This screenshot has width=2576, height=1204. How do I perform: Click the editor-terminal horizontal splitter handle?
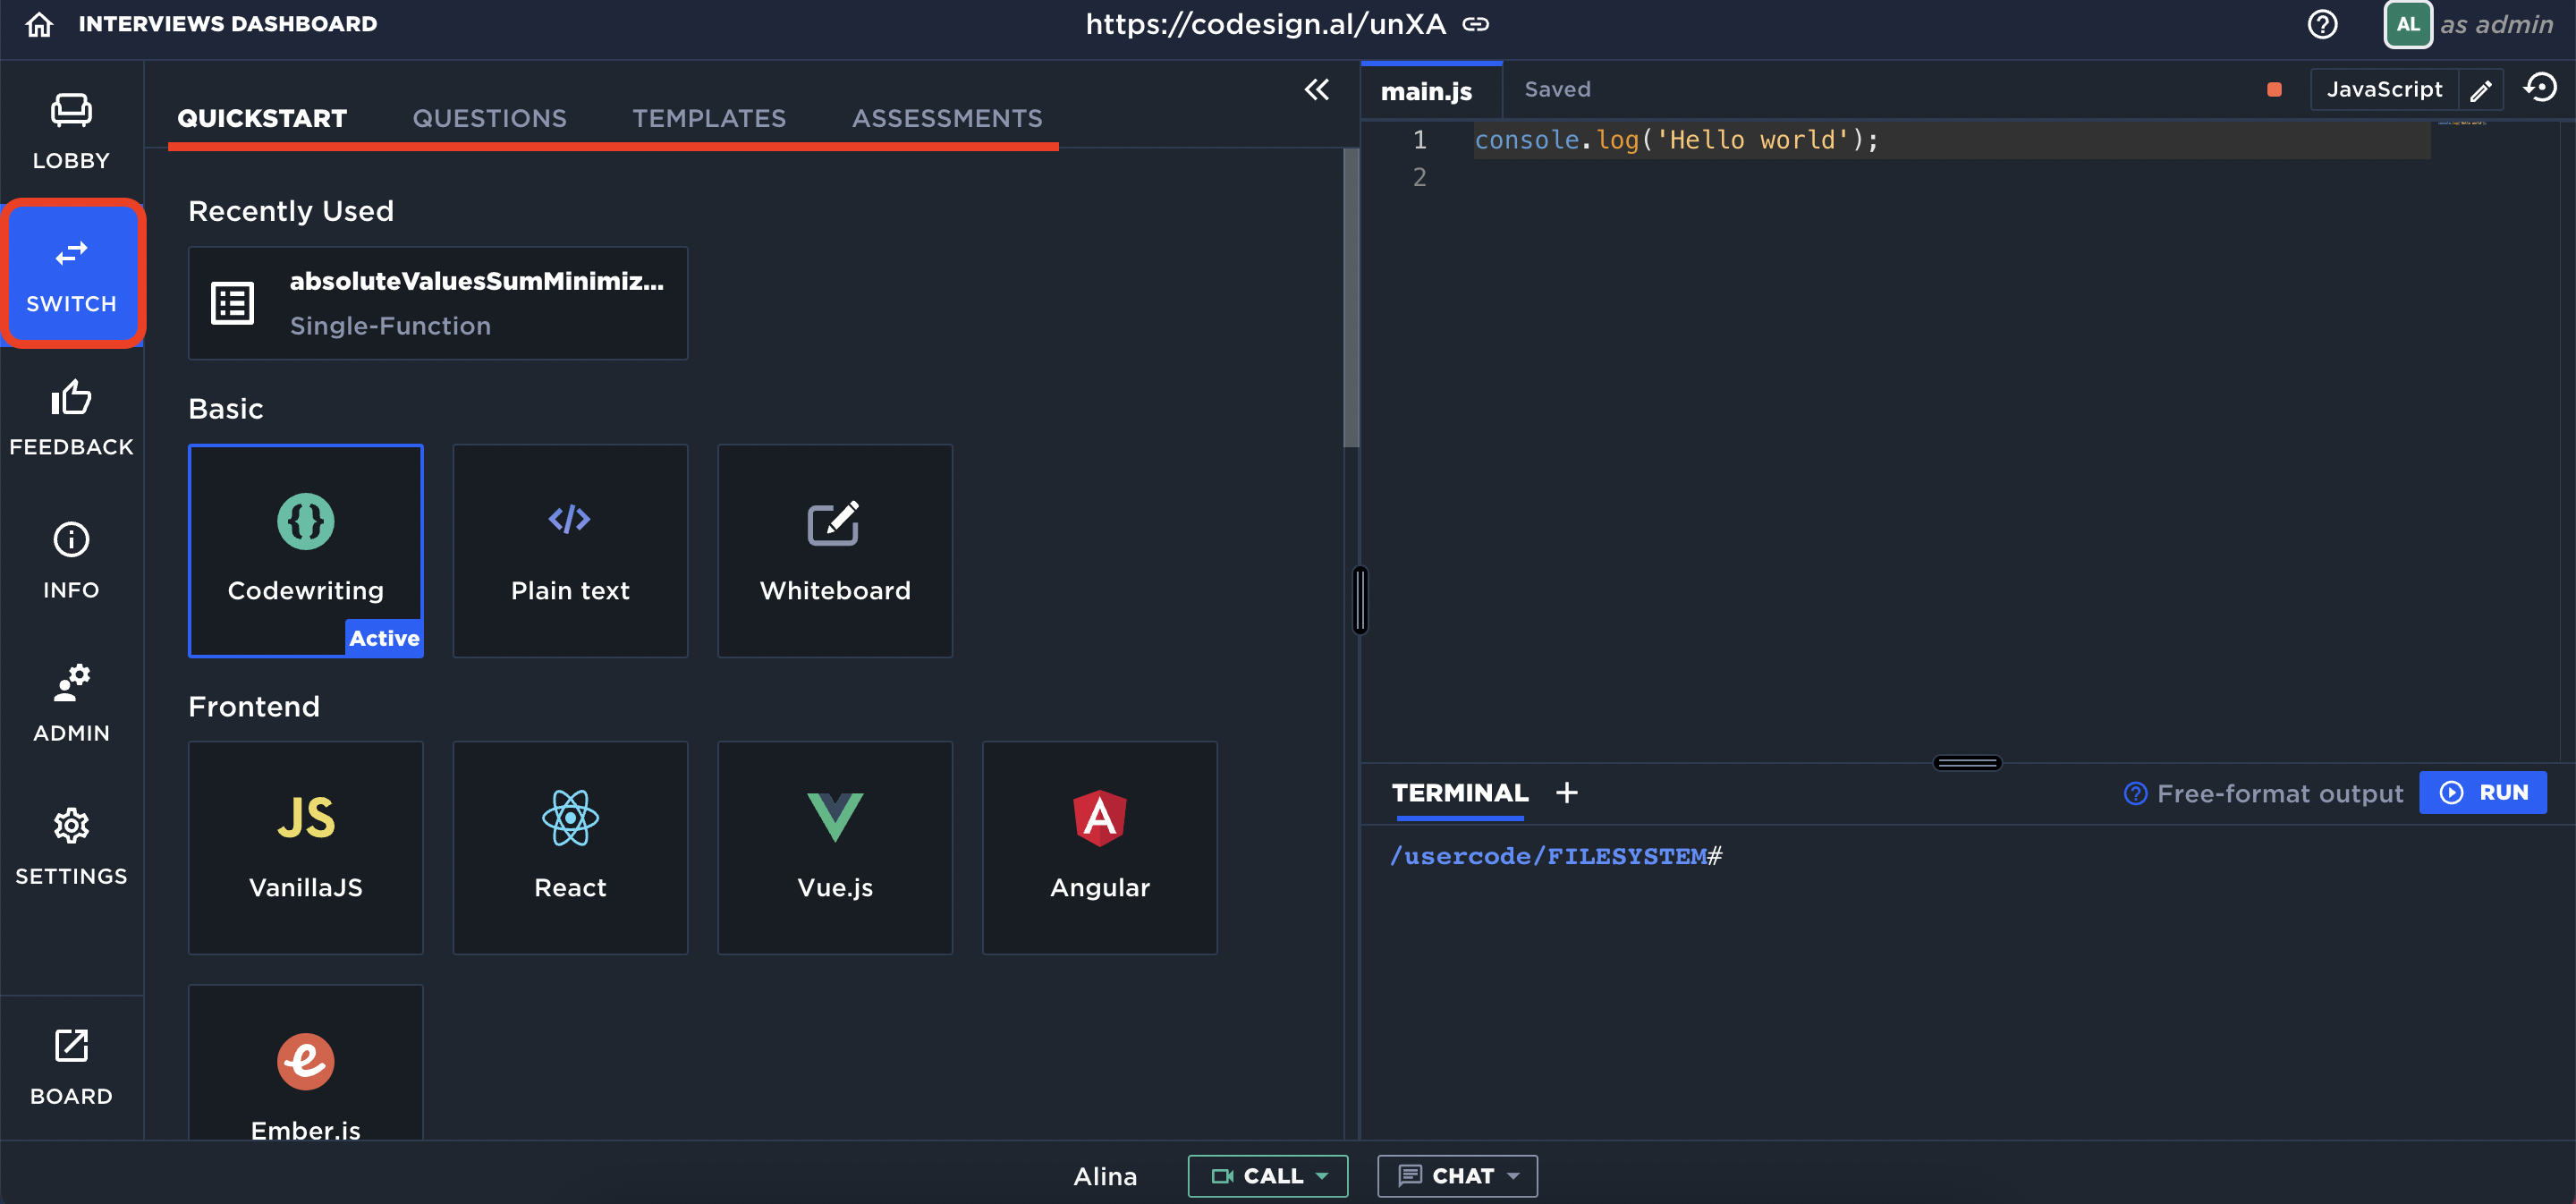[x=1966, y=763]
